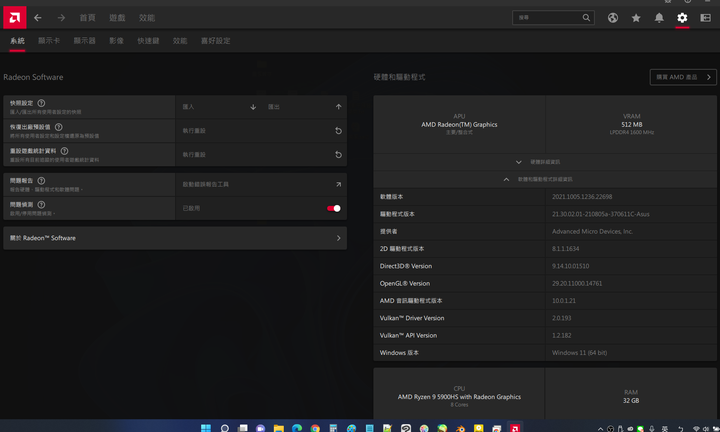Open the 遊戲 top menu
This screenshot has height=432, width=720.
click(x=117, y=17)
